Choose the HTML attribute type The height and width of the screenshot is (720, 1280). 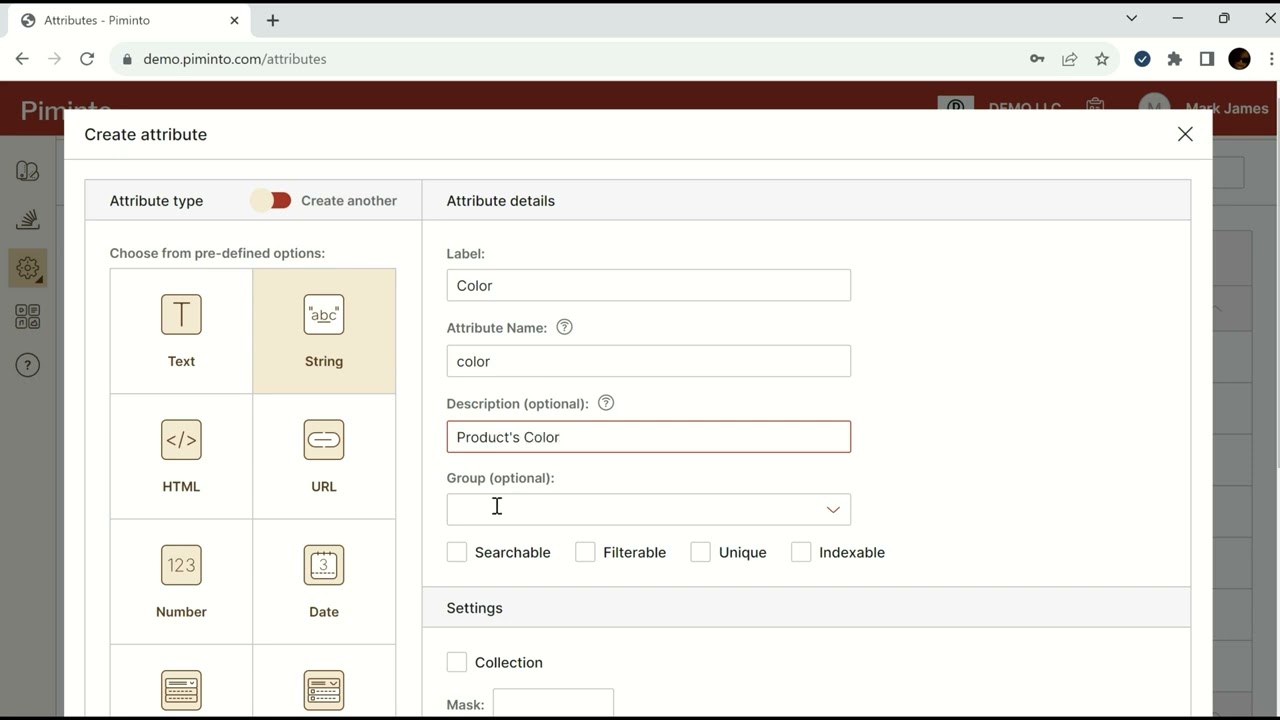point(181,456)
